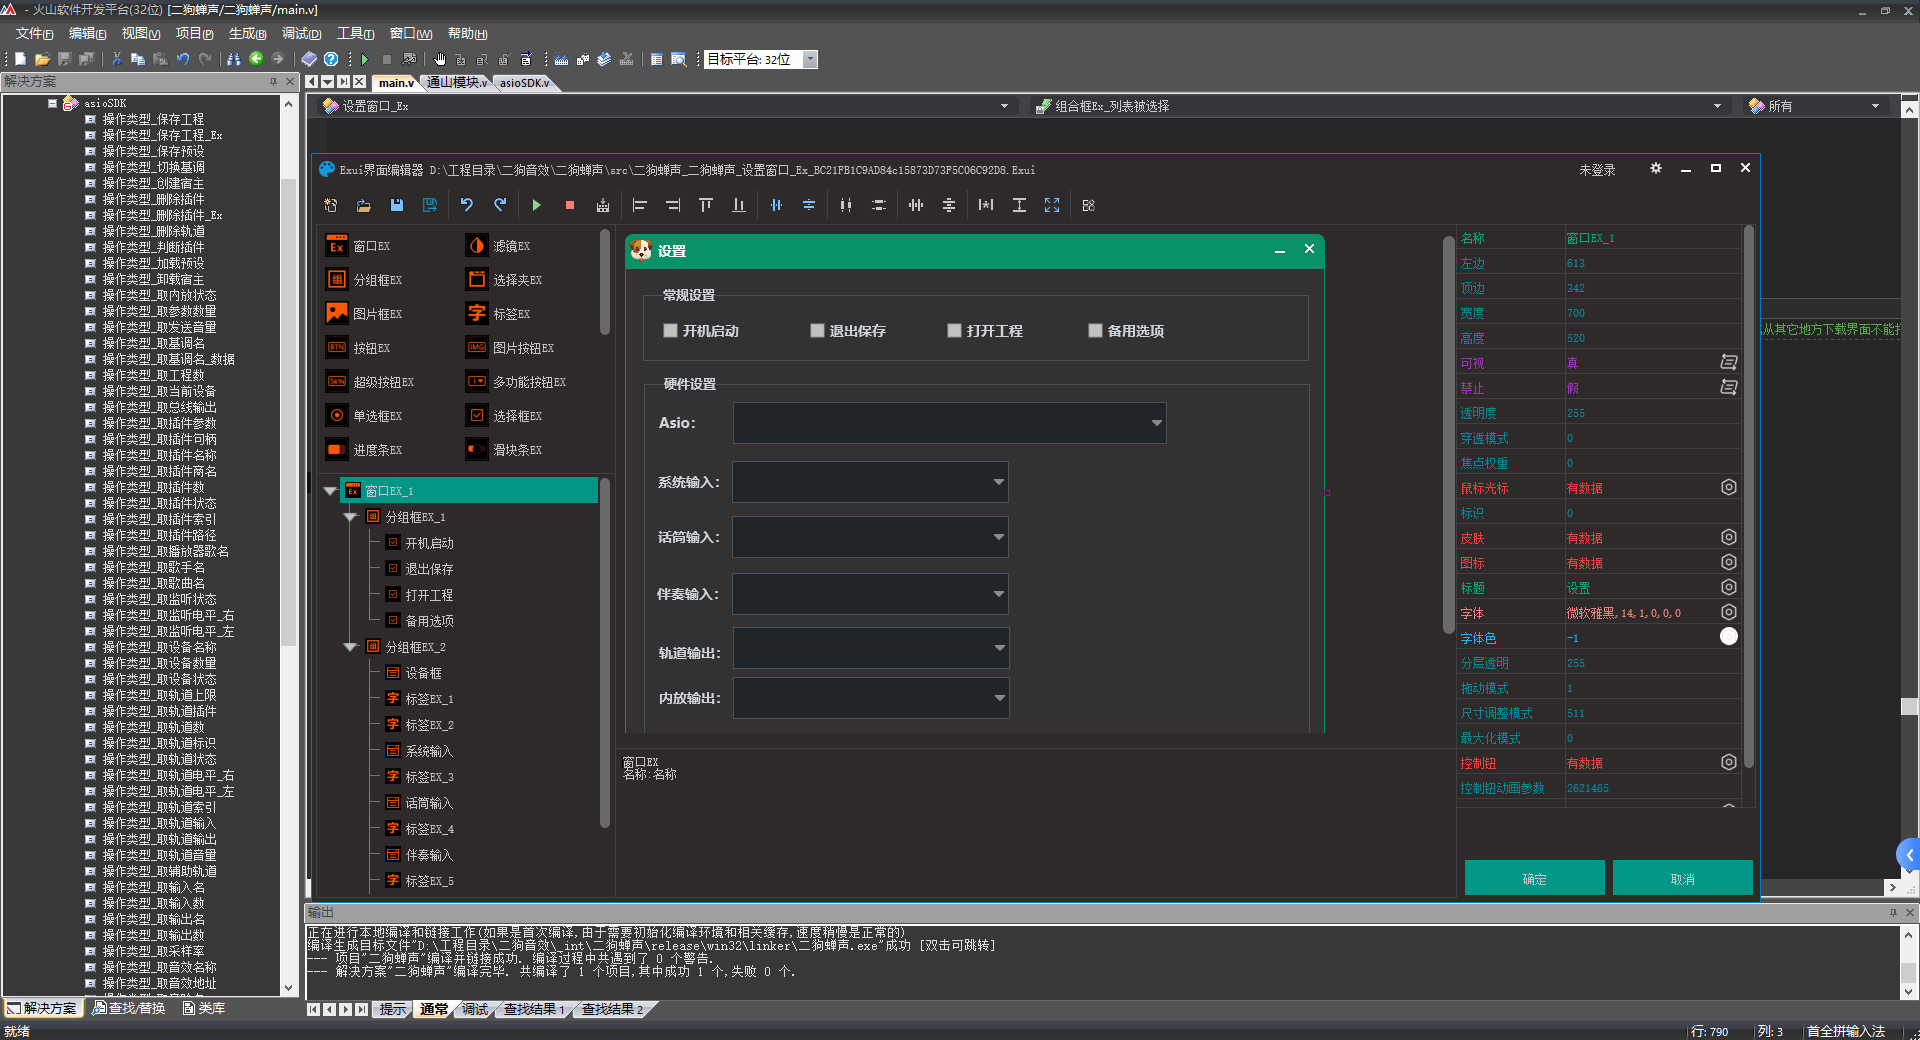The height and width of the screenshot is (1040, 1920).
Task: Collapse the 窗口EX_1 tree node
Action: click(331, 491)
